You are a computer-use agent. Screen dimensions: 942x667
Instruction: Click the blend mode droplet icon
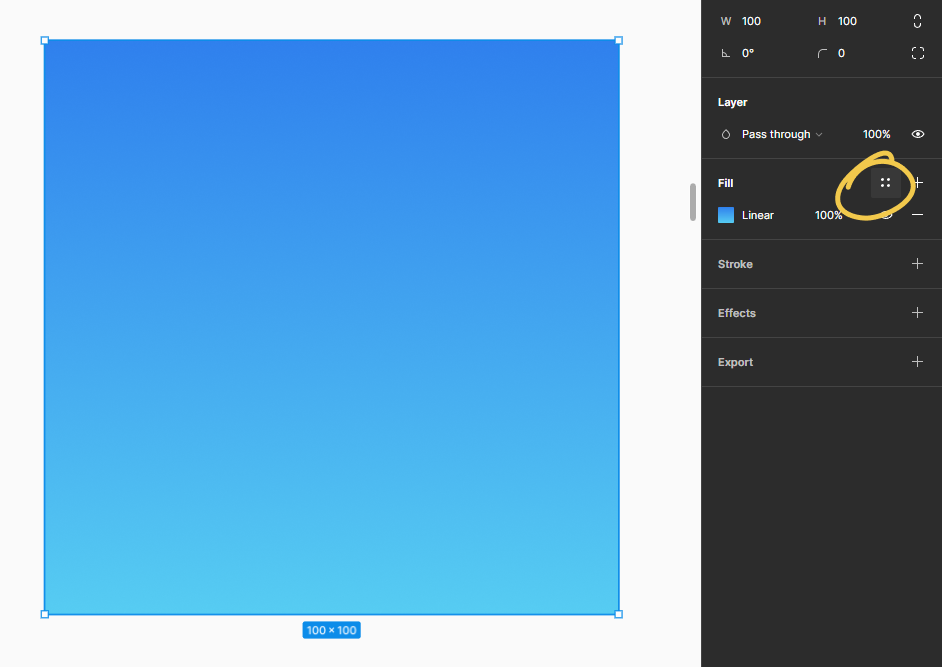tap(725, 134)
